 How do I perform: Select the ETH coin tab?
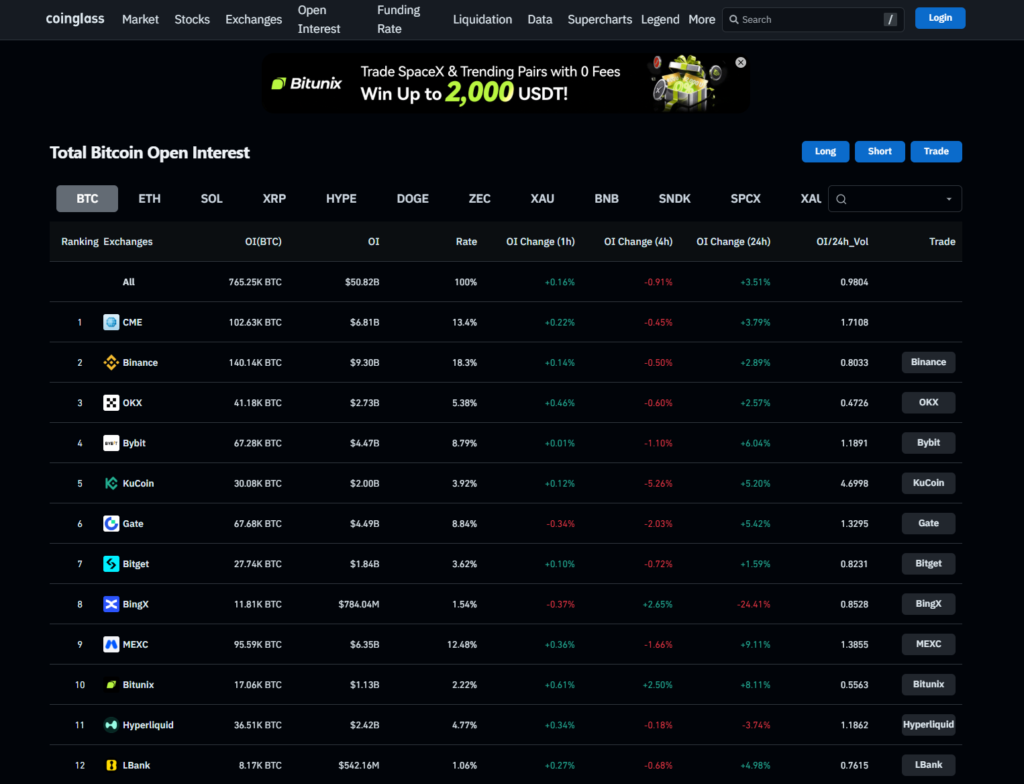tap(150, 199)
